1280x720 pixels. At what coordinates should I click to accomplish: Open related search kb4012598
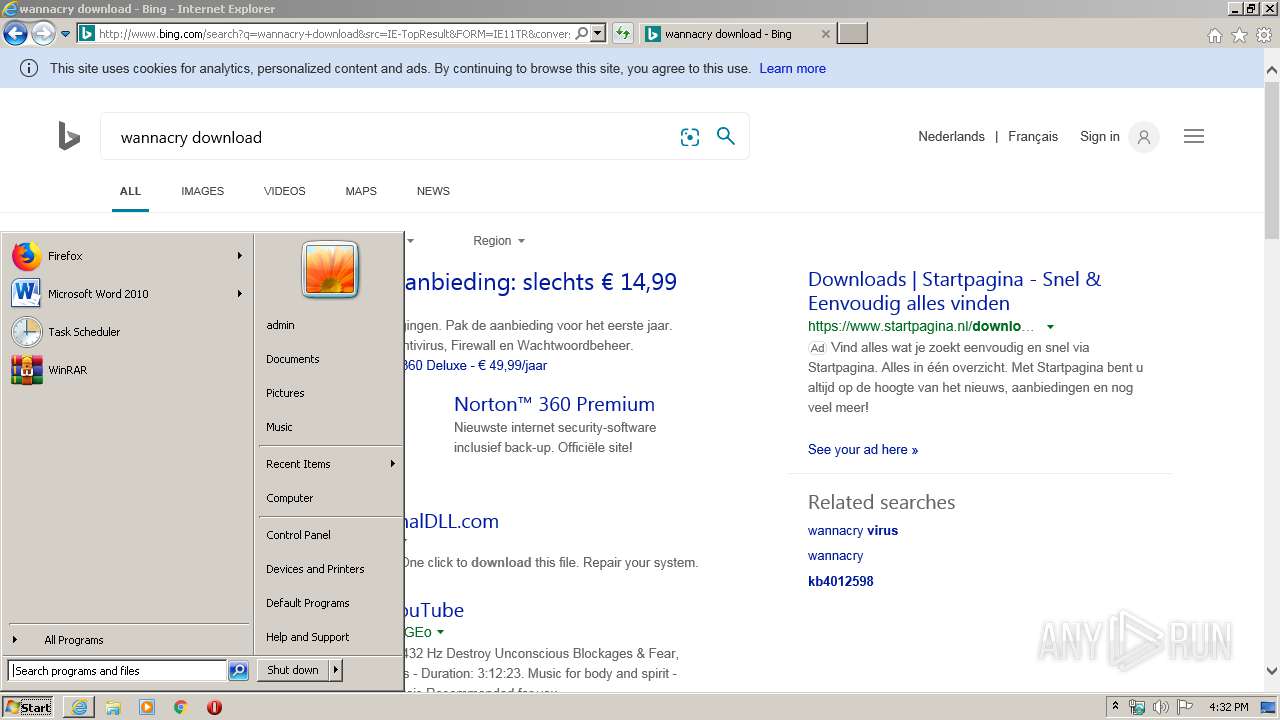(840, 581)
